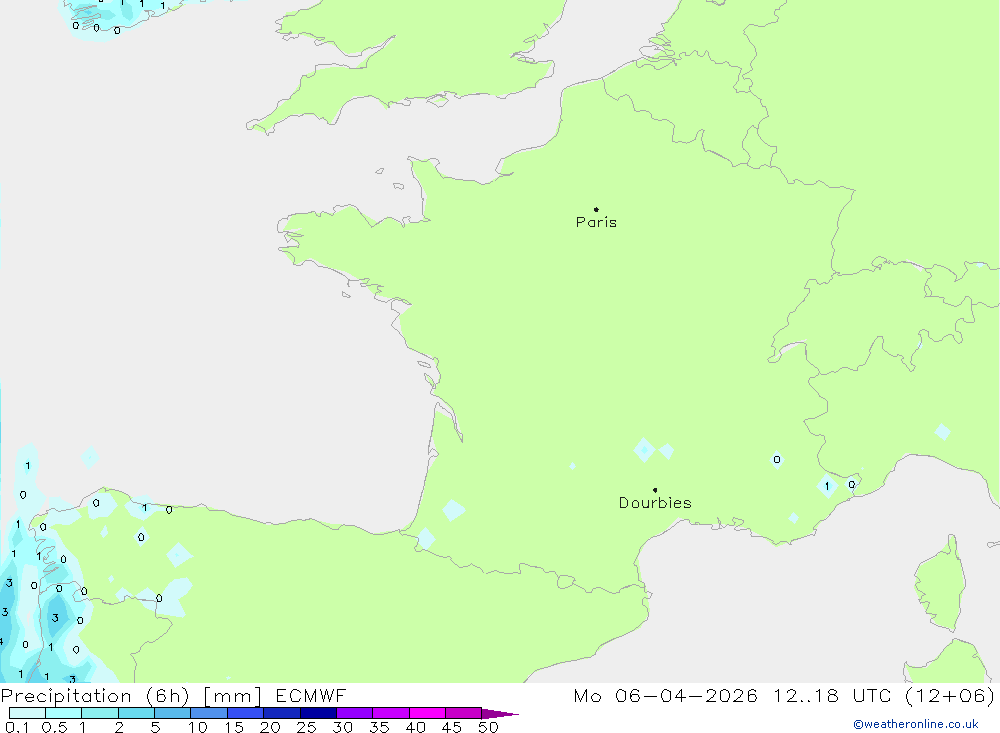The width and height of the screenshot is (1000, 733).
Task: Click the Dourbies city label
Action: [655, 503]
